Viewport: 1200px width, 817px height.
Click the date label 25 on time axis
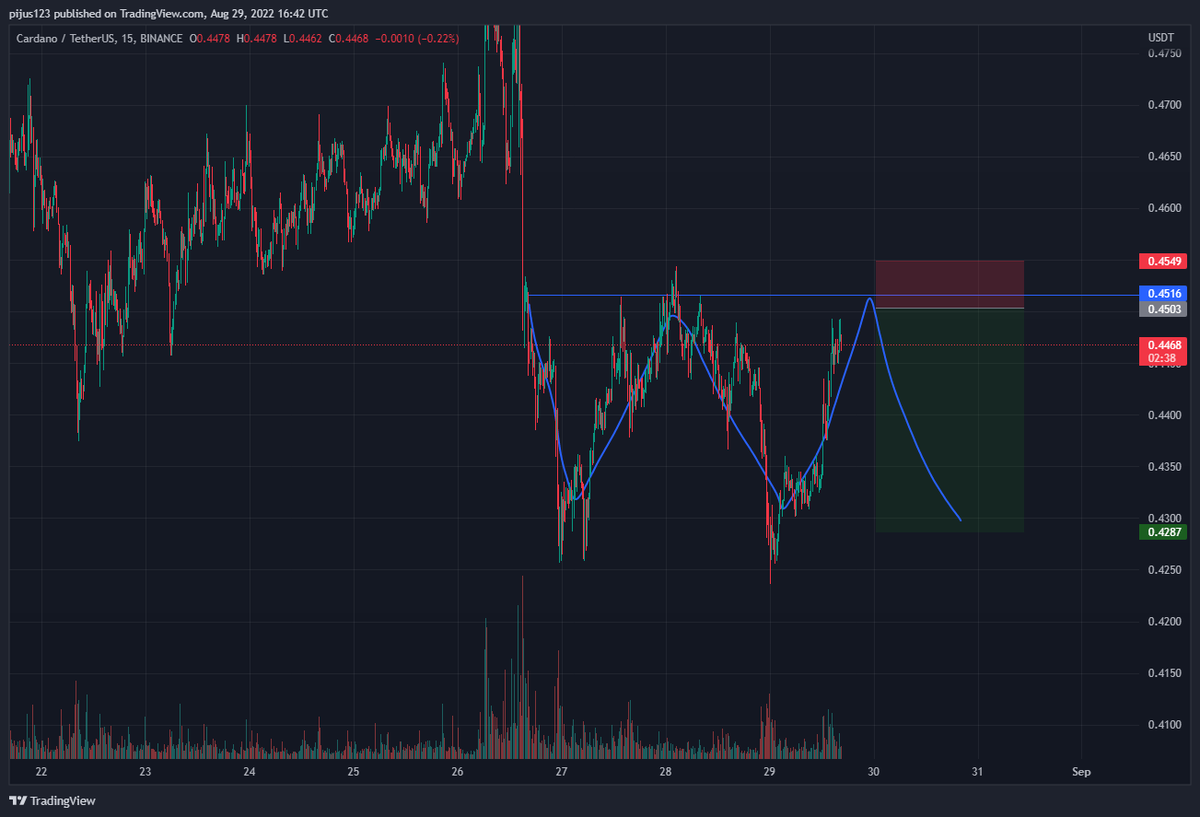(x=353, y=772)
